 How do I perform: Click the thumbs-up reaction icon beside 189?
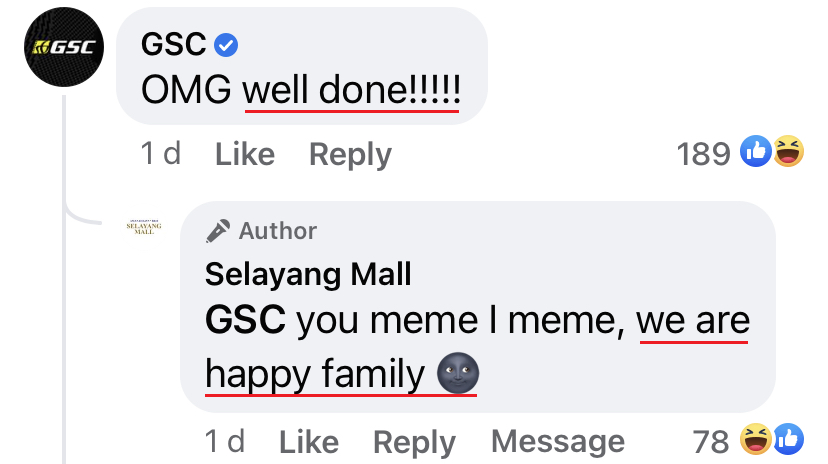755,152
